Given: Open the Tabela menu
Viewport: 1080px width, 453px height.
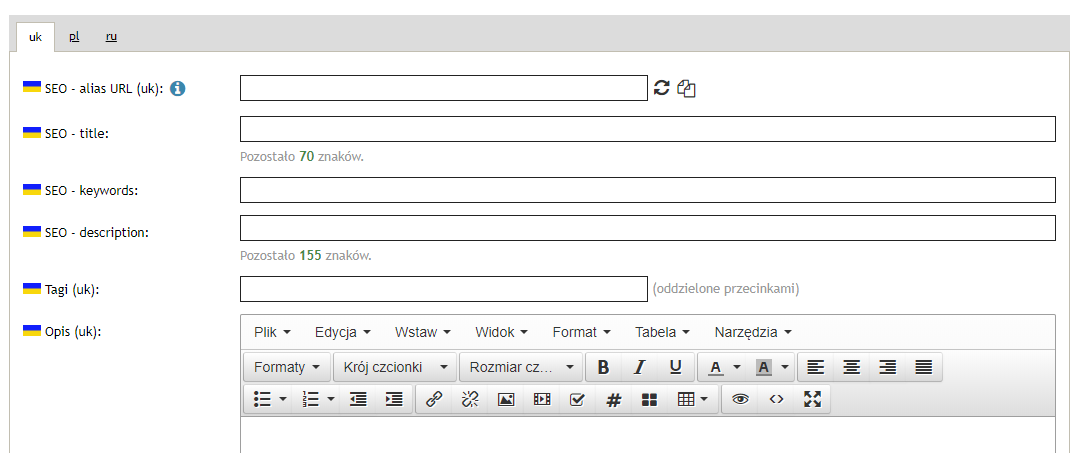Looking at the screenshot, I should click(x=662, y=332).
